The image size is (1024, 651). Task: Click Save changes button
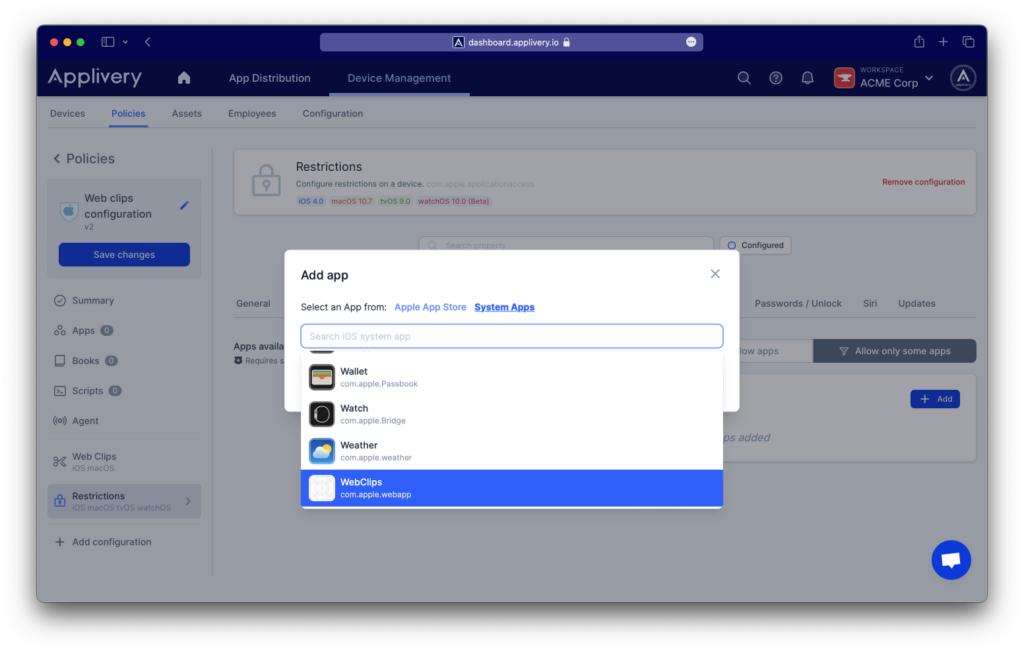click(x=124, y=255)
